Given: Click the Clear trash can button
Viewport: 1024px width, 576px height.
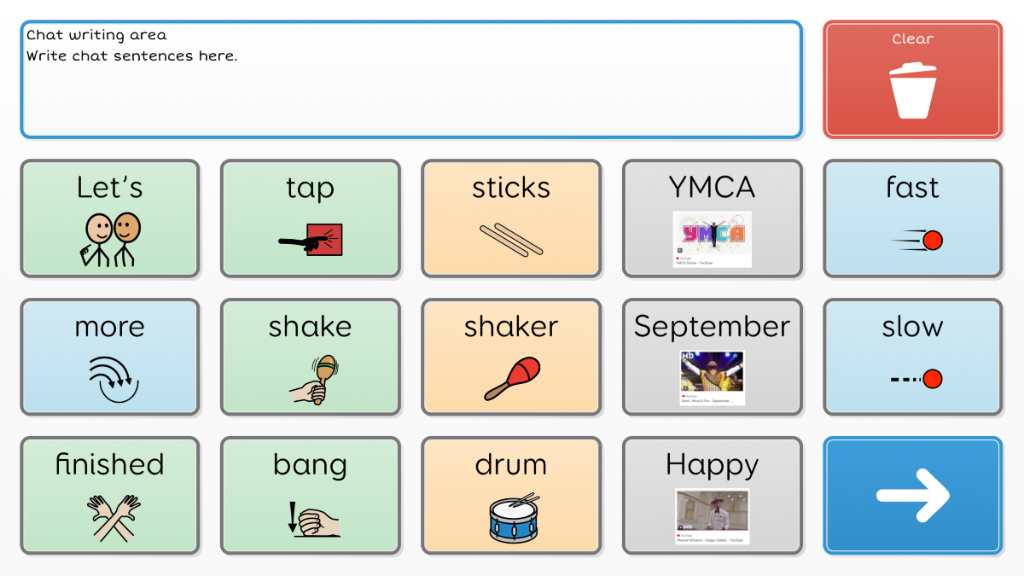Looking at the screenshot, I should 912,79.
